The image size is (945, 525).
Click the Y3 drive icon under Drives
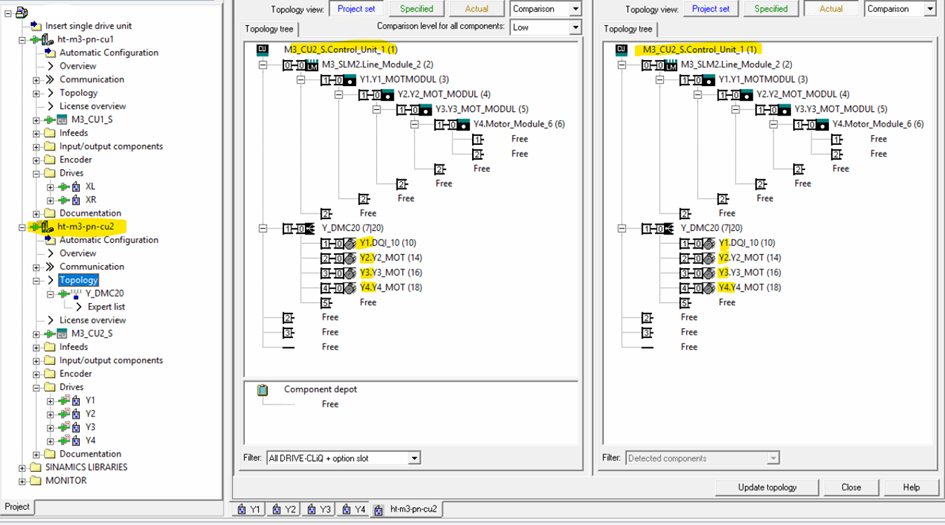click(73, 427)
